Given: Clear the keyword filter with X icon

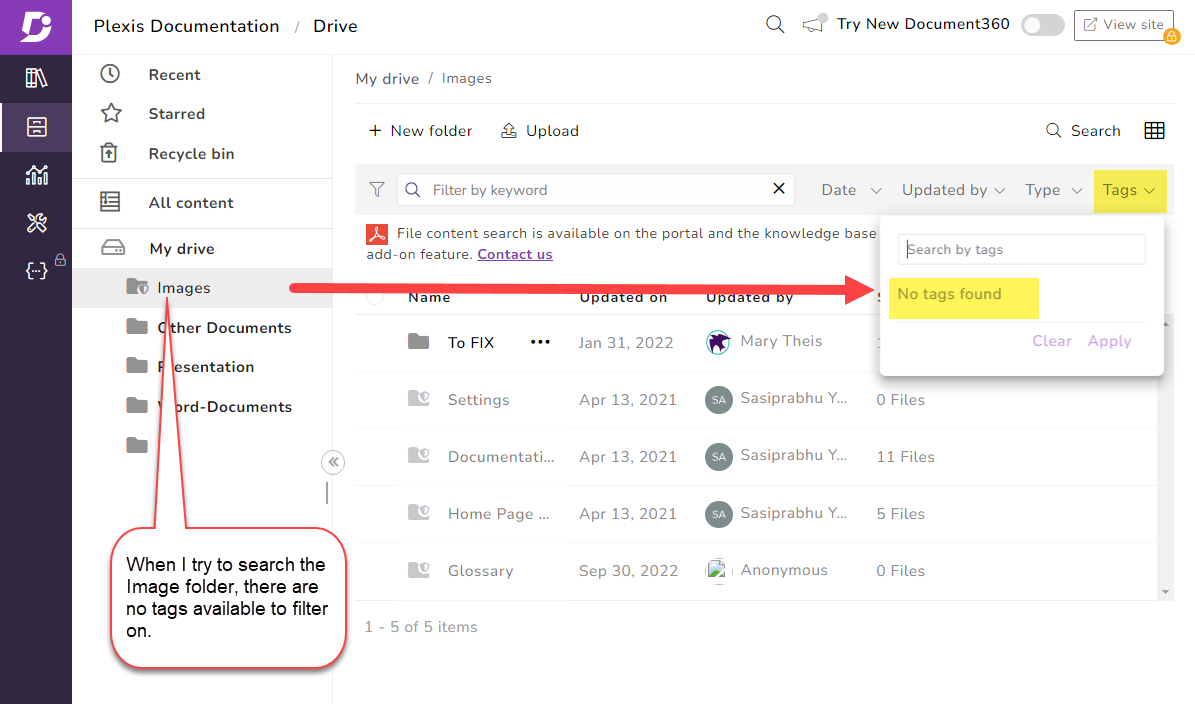Looking at the screenshot, I should pyautogui.click(x=779, y=189).
